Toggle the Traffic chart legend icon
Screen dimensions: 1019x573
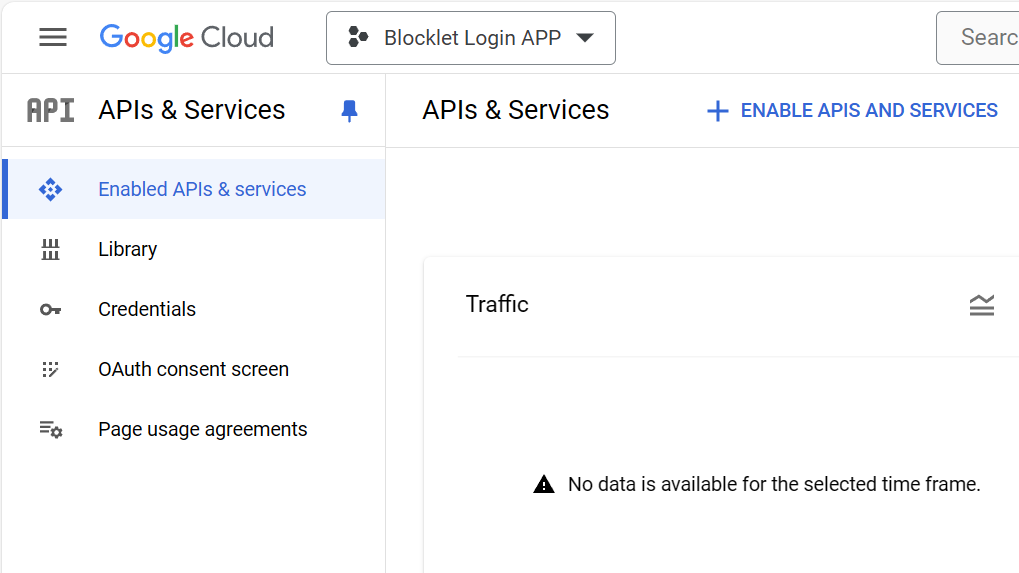pyautogui.click(x=981, y=305)
